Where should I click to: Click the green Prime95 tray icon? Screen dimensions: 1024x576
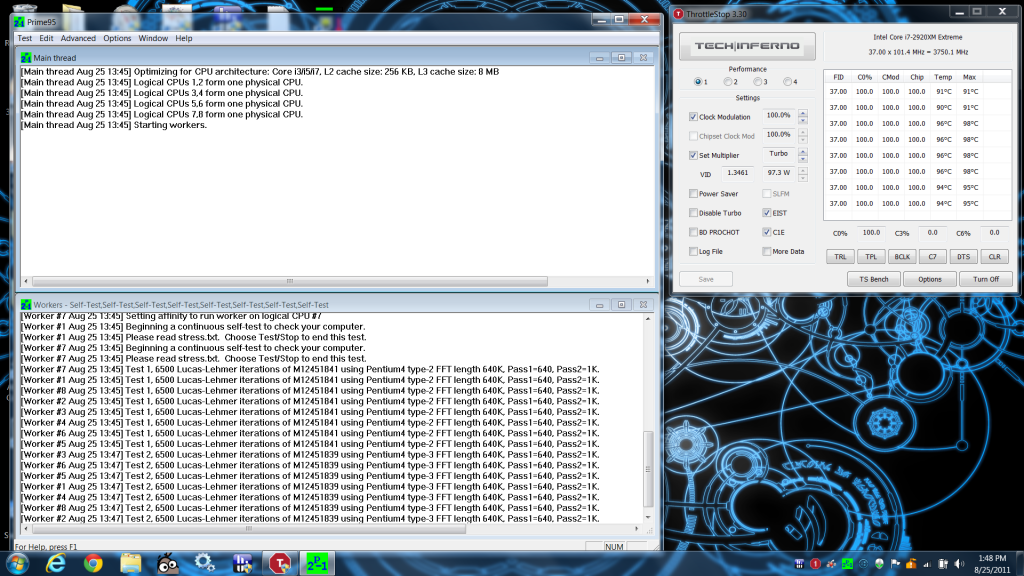coord(847,564)
